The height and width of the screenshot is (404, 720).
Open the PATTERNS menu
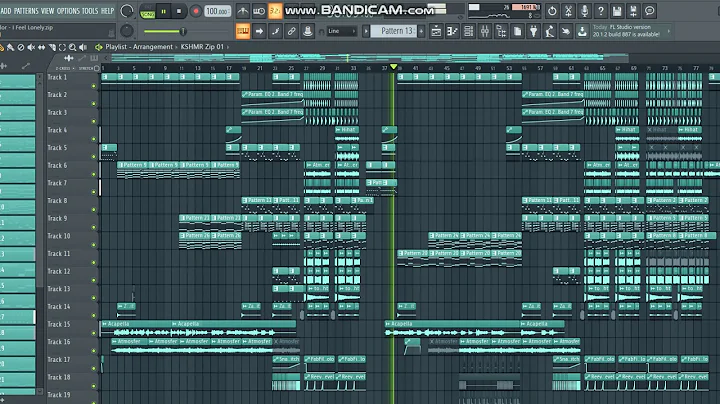pos(26,11)
